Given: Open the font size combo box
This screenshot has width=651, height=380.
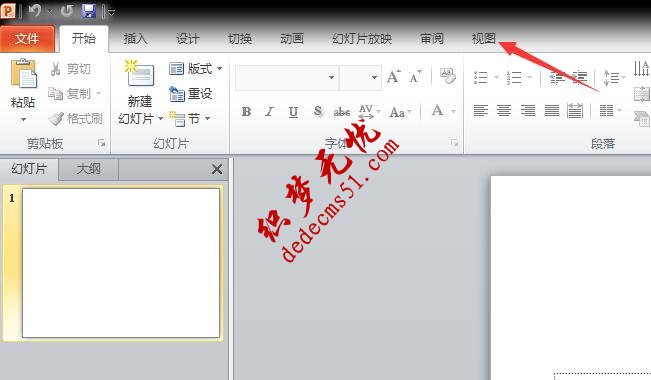Looking at the screenshot, I should (360, 77).
